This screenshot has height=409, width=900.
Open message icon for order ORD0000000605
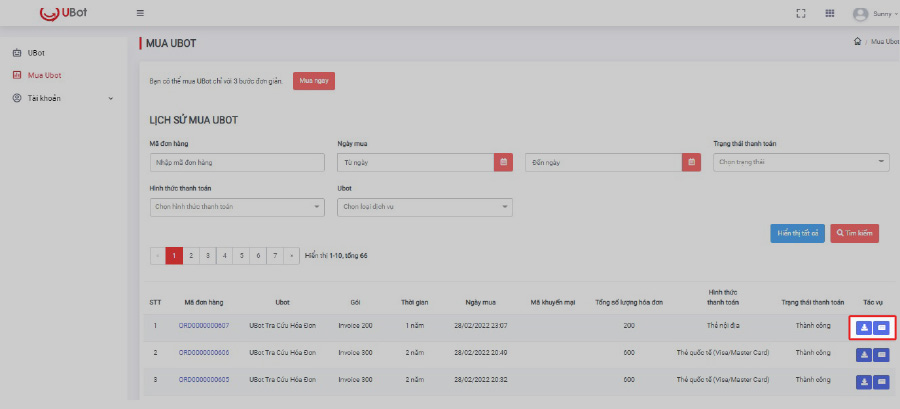tap(882, 381)
